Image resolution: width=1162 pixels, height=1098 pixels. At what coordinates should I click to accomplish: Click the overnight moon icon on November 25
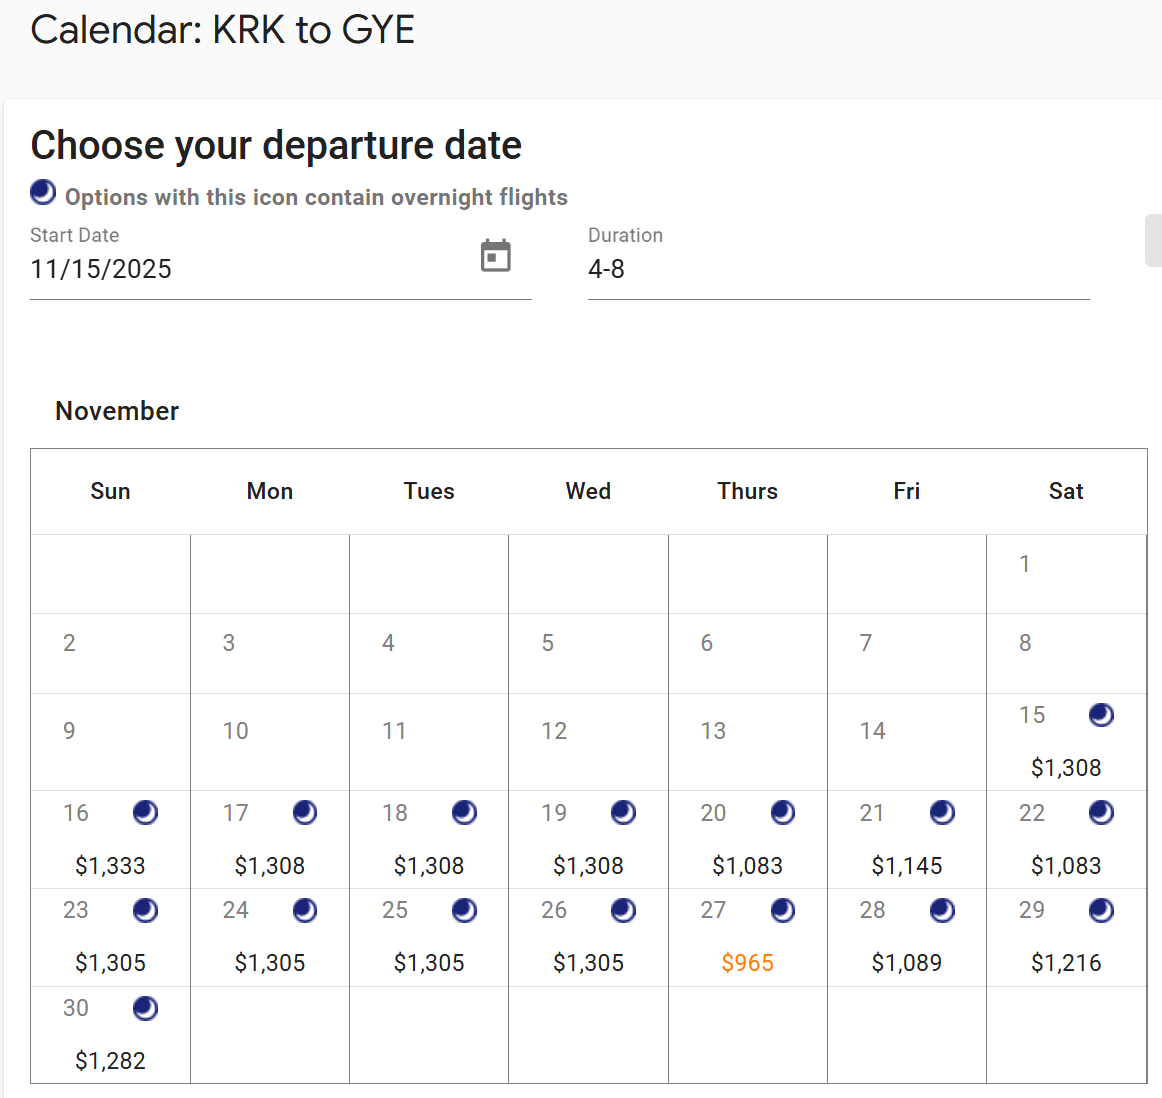coord(464,910)
